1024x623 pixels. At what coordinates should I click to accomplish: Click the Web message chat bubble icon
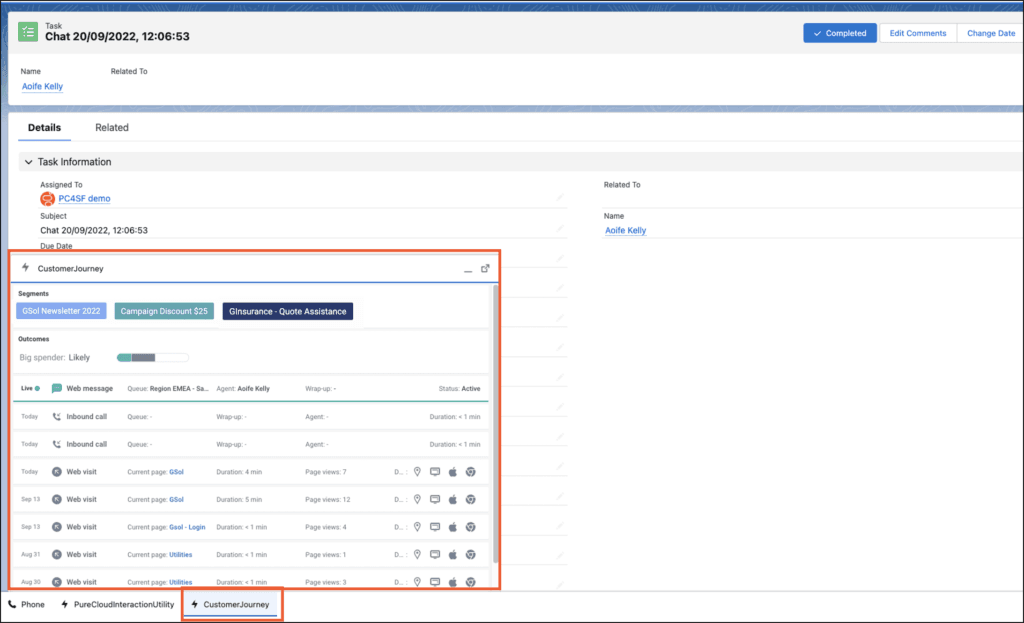tap(58, 388)
